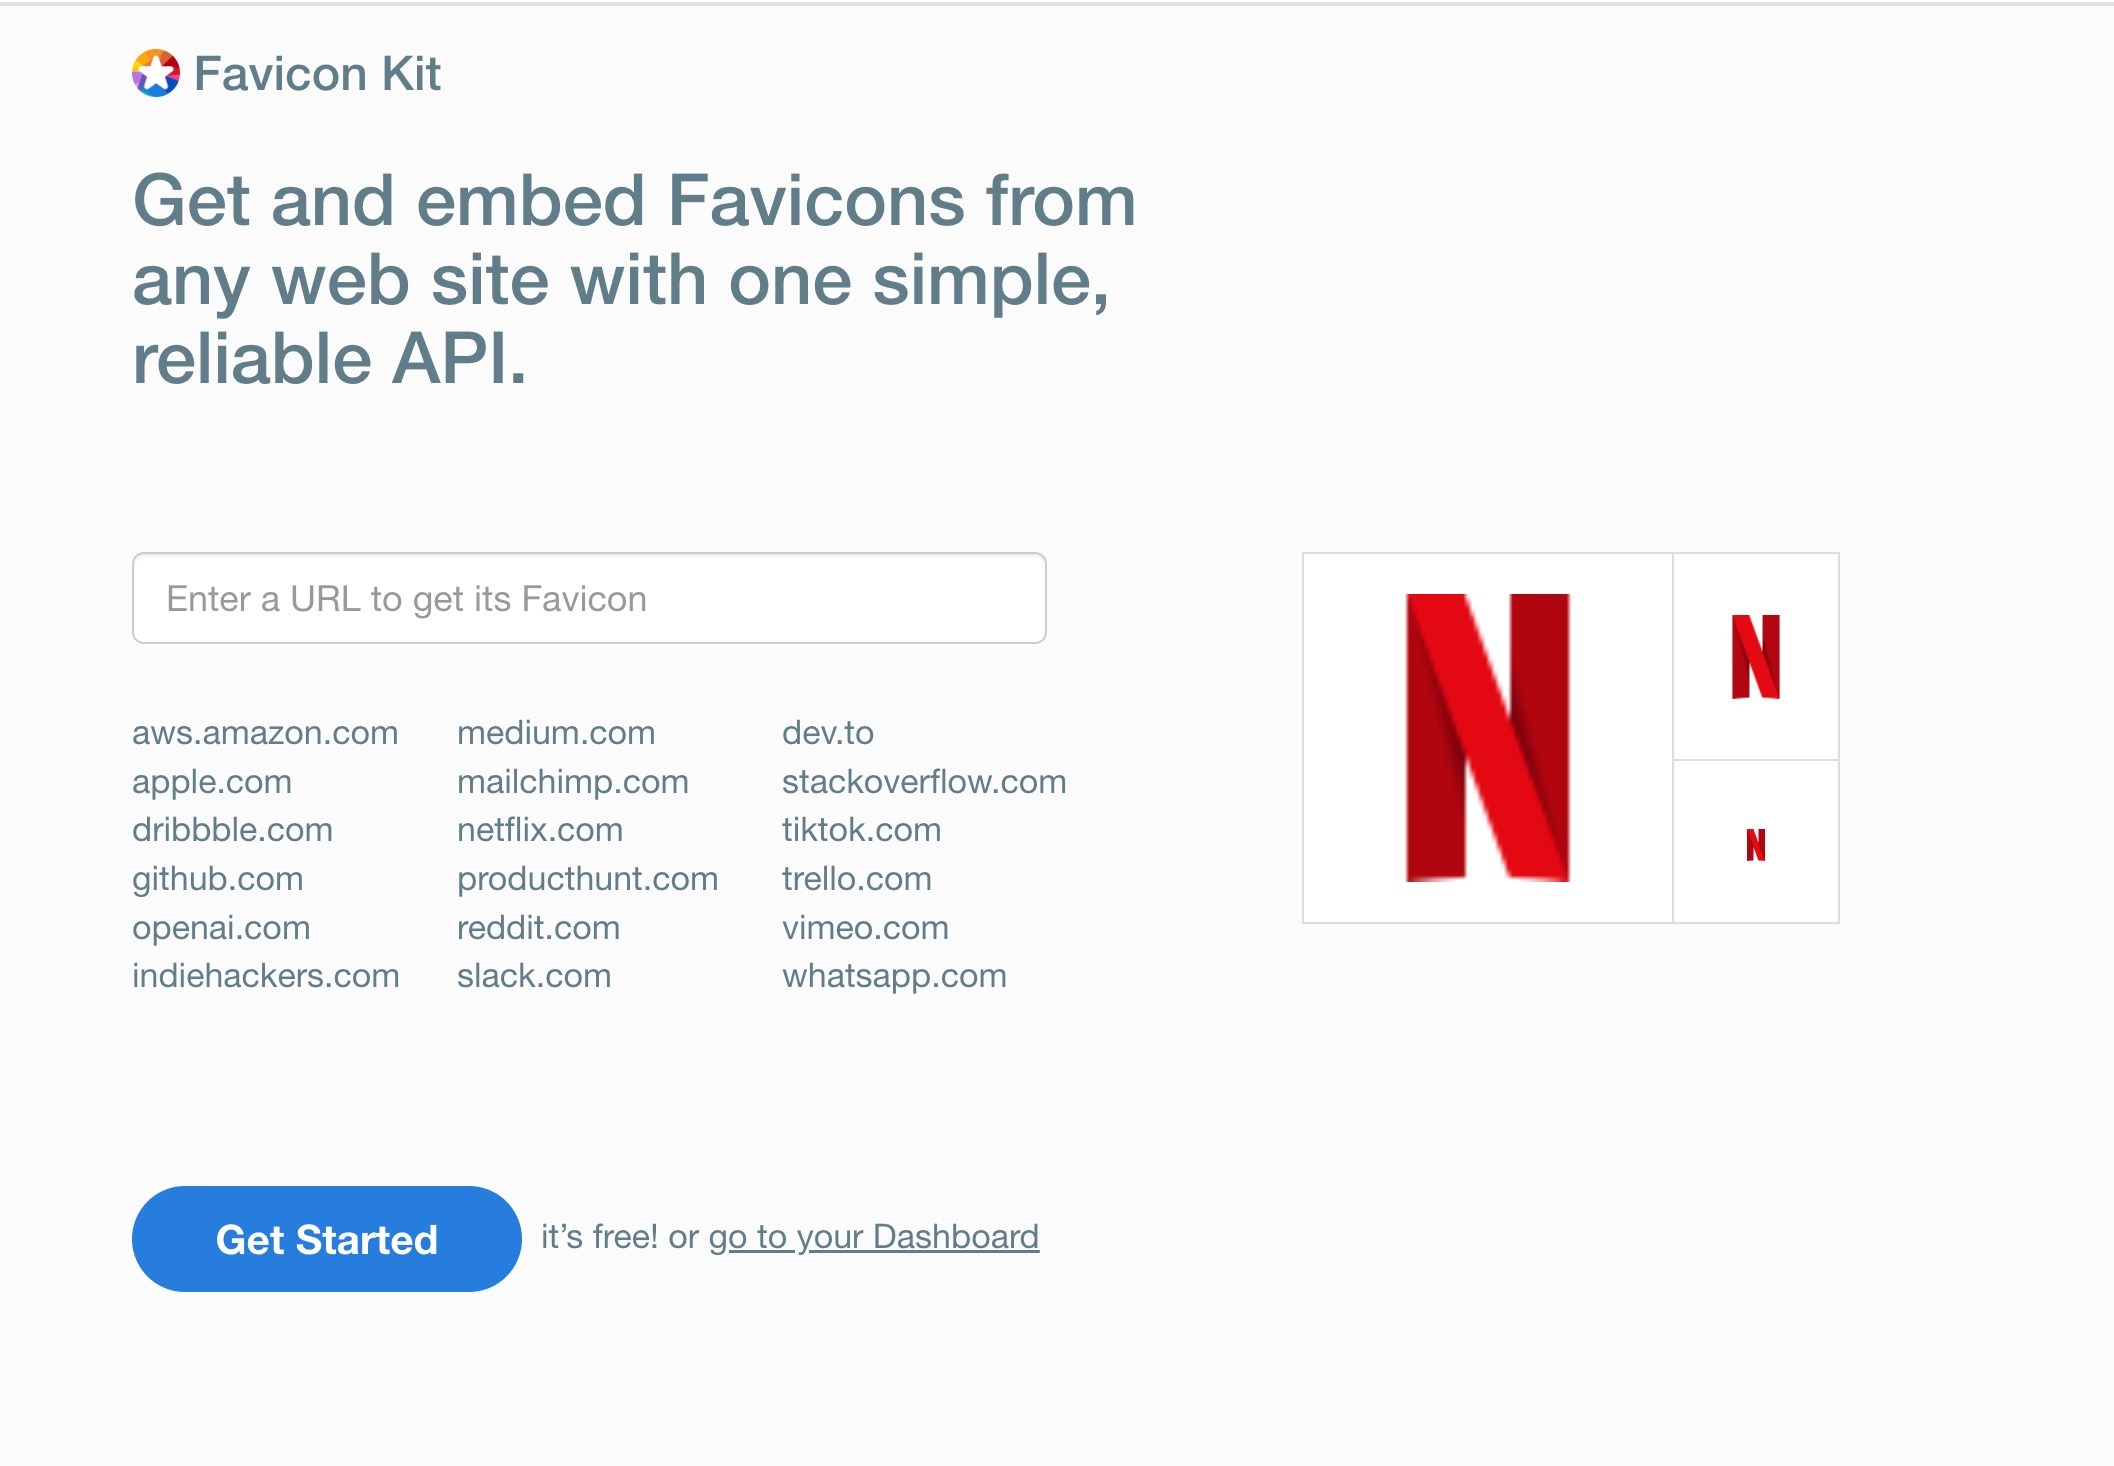
Task: Click the blue Get Started button
Action: pos(327,1239)
